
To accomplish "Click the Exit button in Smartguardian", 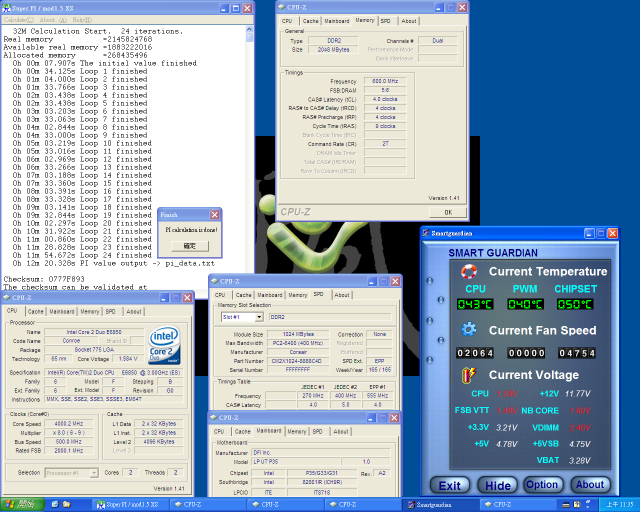I will coord(450,485).
